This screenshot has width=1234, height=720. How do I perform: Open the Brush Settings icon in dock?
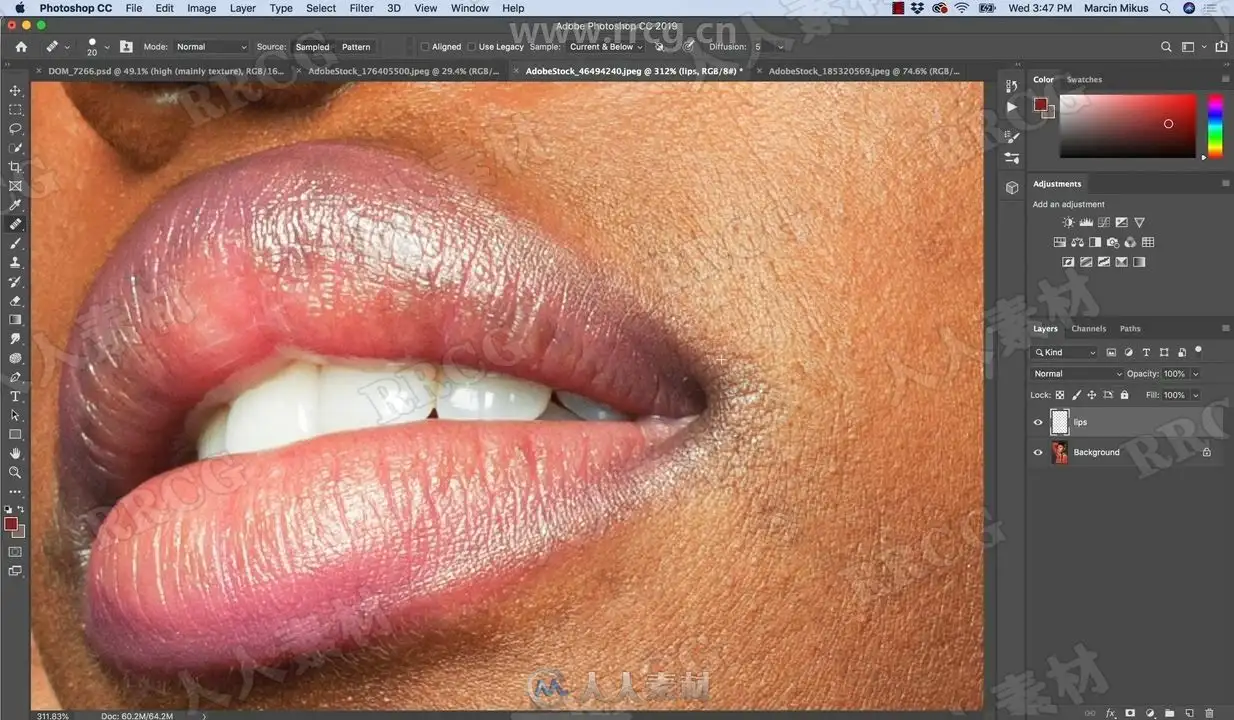1012,138
